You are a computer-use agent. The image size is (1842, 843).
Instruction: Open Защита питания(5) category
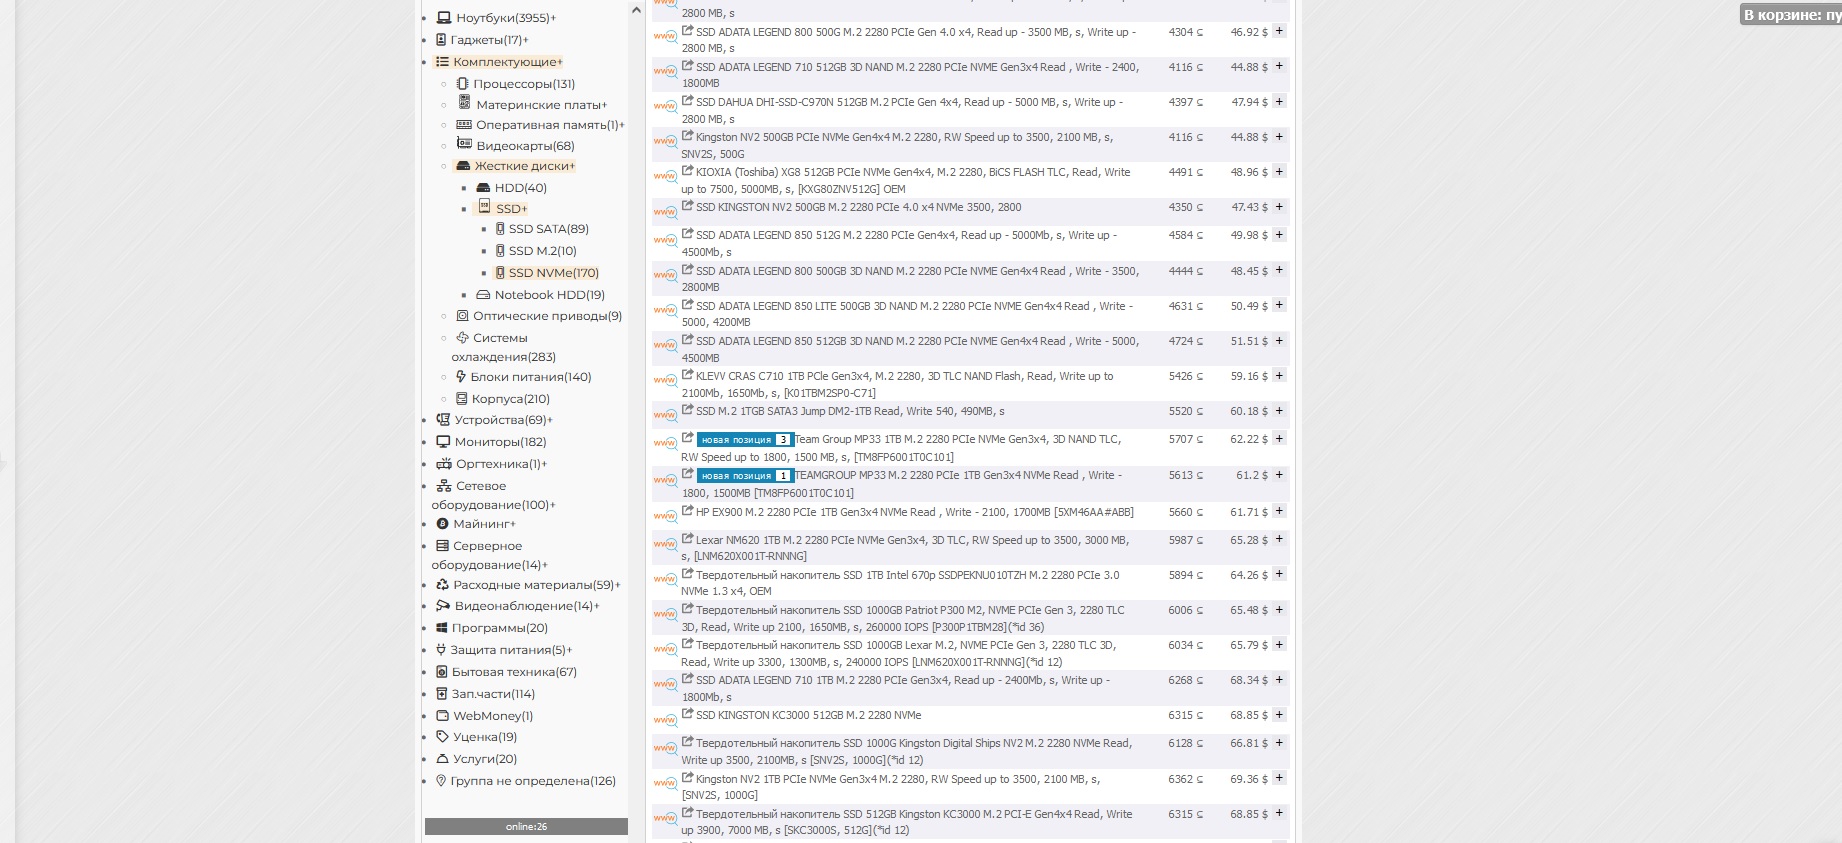tap(511, 650)
